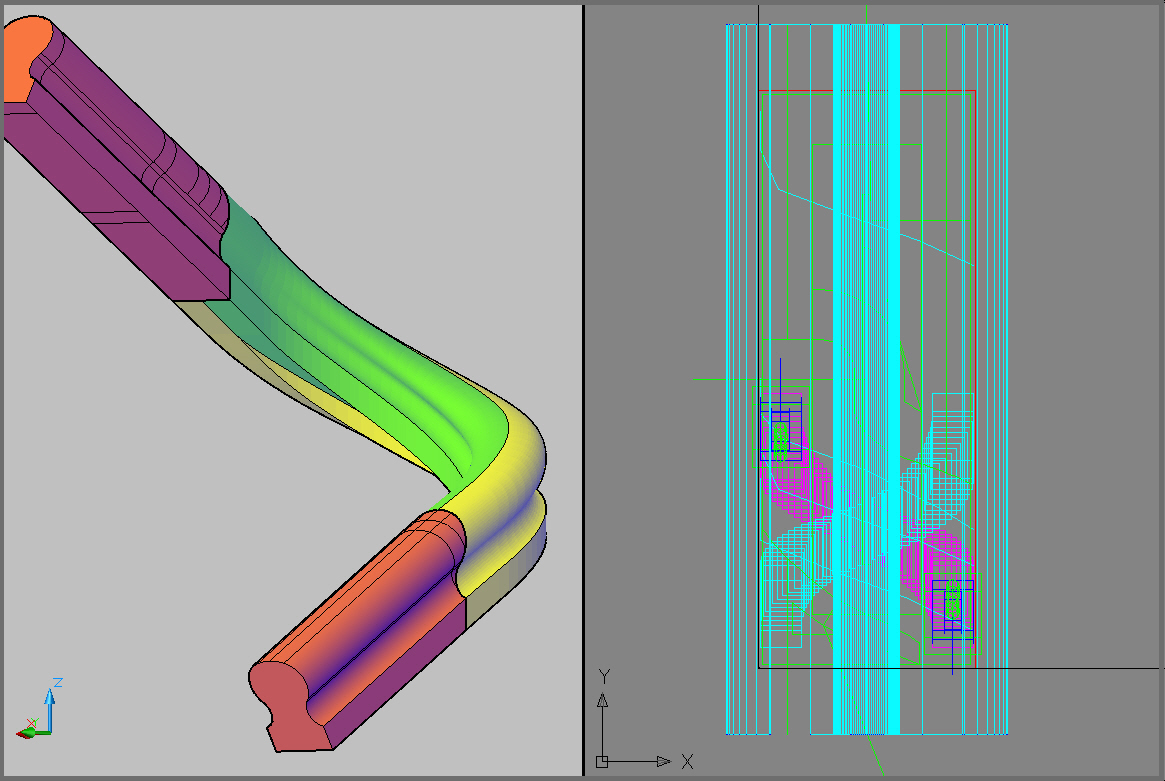Click the 2D UCS origin square in right viewport
The image size is (1165, 781).
pos(602,761)
